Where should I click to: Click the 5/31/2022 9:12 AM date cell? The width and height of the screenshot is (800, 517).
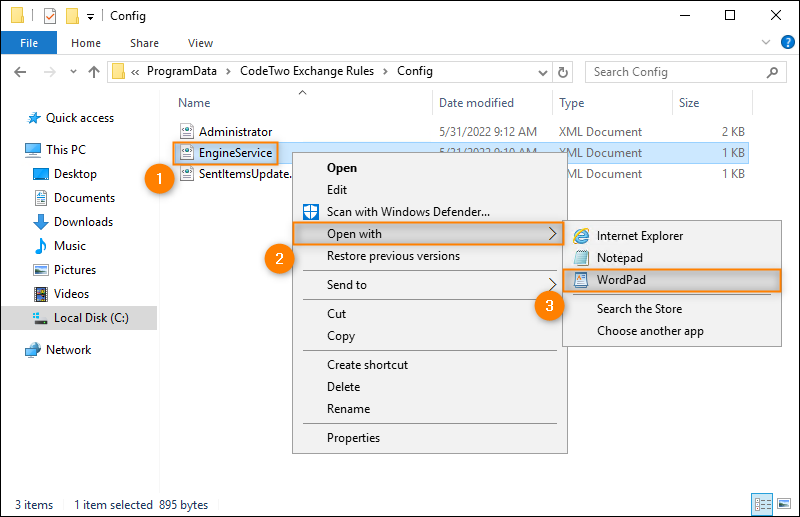[488, 132]
